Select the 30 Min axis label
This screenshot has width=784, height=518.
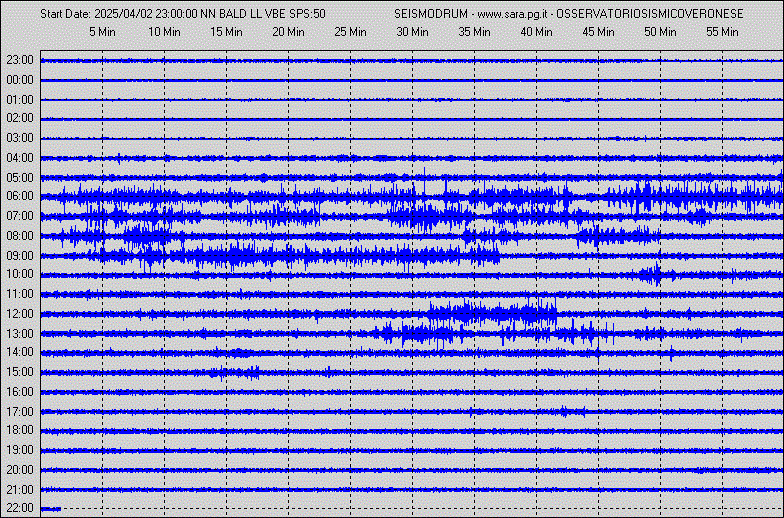coord(412,32)
